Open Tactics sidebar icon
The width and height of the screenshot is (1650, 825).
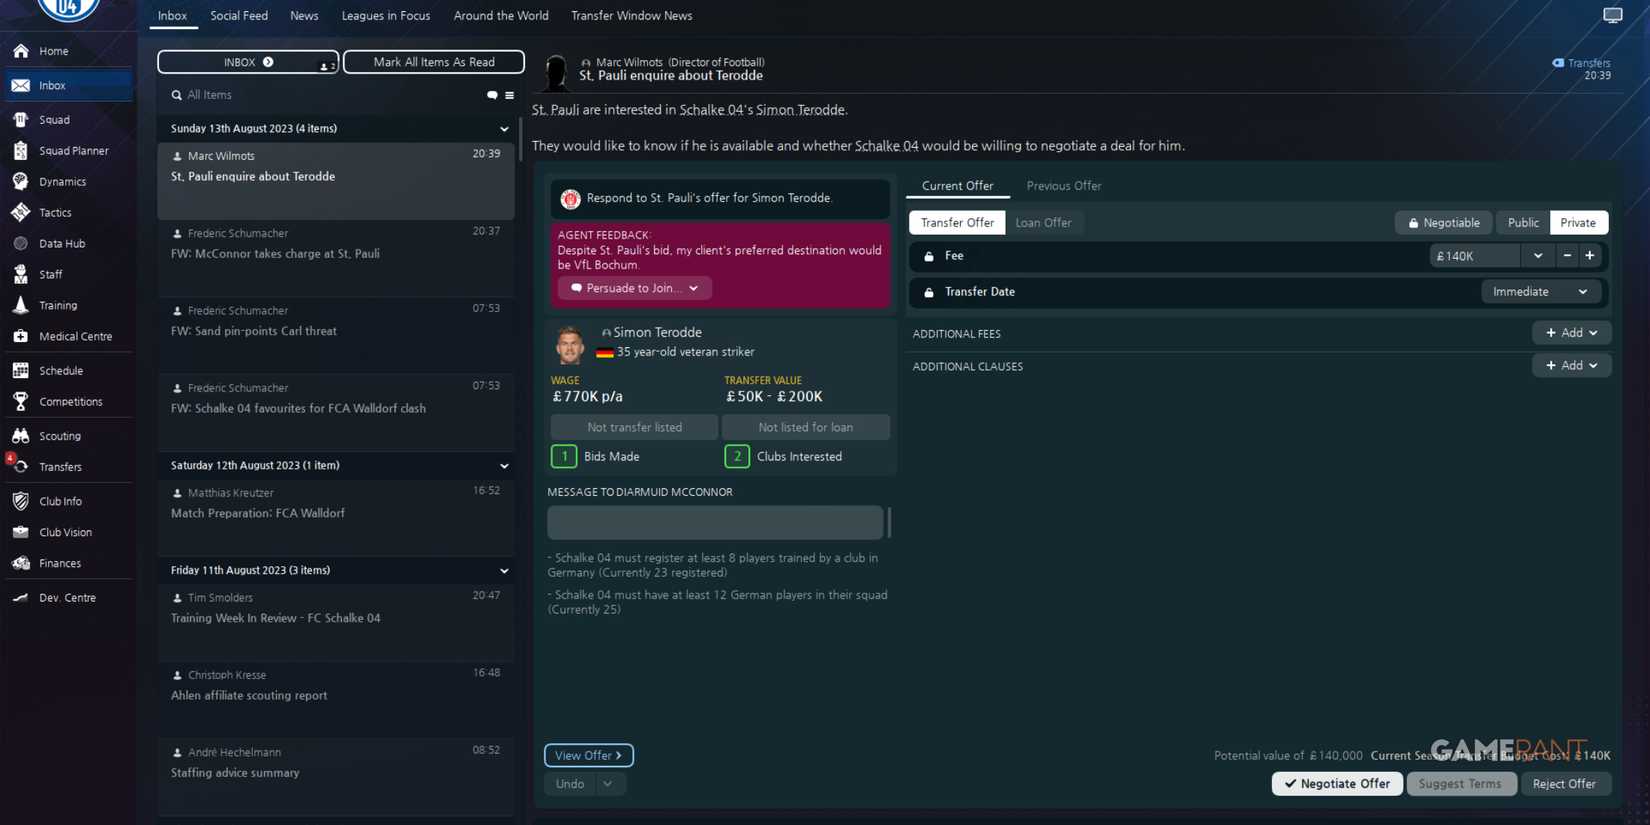point(21,212)
